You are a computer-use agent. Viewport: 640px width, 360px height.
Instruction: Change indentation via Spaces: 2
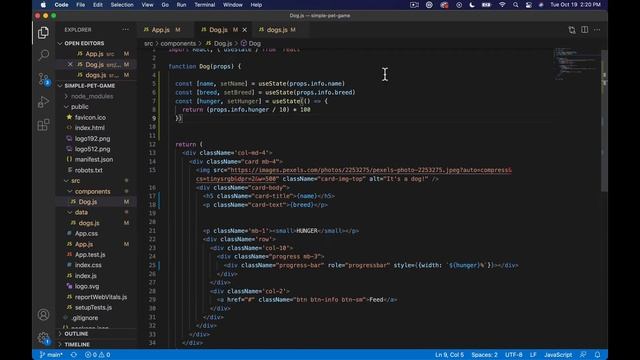click(484, 355)
